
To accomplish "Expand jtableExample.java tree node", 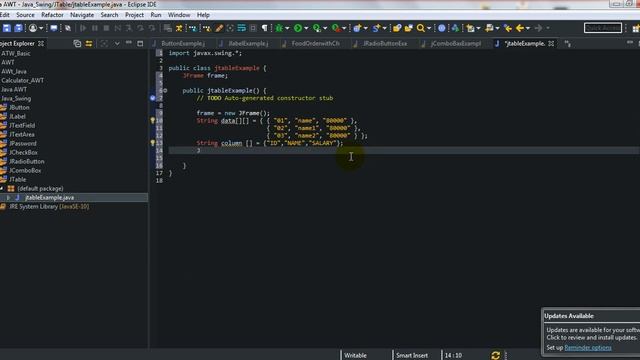I will pyautogui.click(x=8, y=198).
